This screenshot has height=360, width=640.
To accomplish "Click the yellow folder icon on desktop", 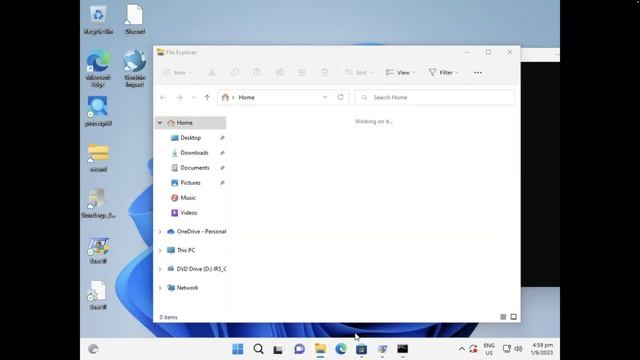I will click(x=98, y=158).
